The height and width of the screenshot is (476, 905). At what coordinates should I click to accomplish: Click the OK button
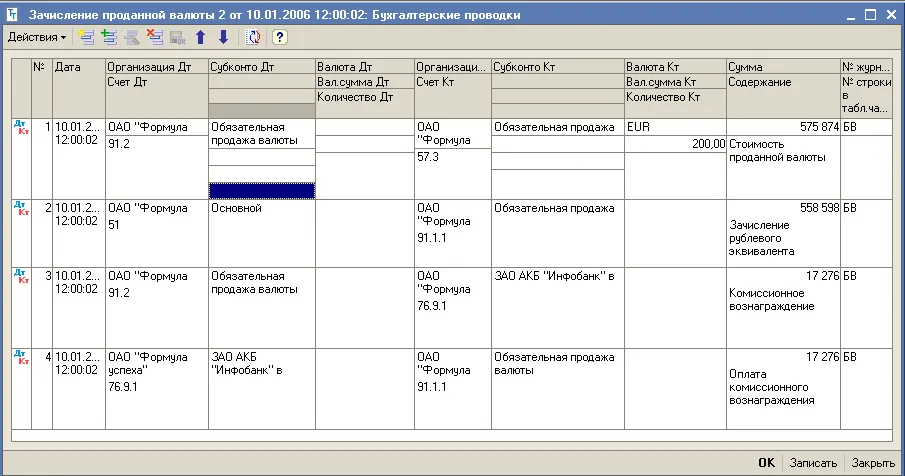pos(766,463)
